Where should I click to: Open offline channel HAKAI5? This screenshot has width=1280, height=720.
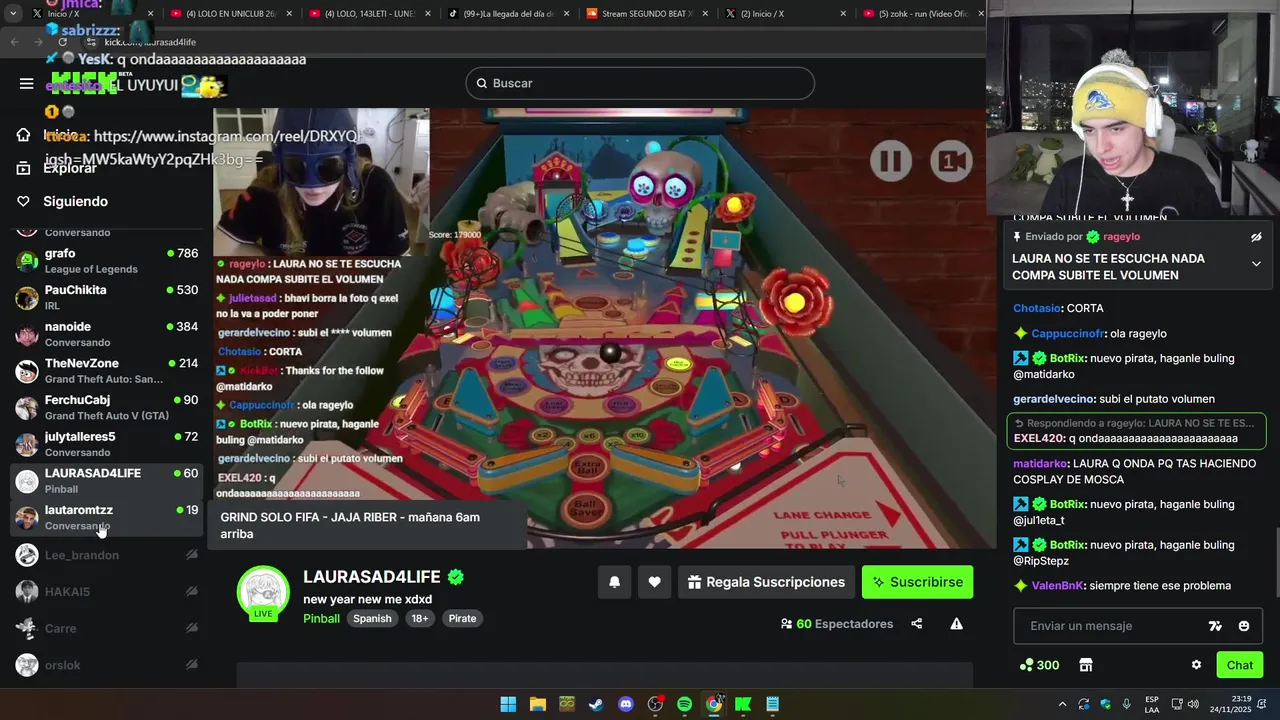tap(106, 592)
